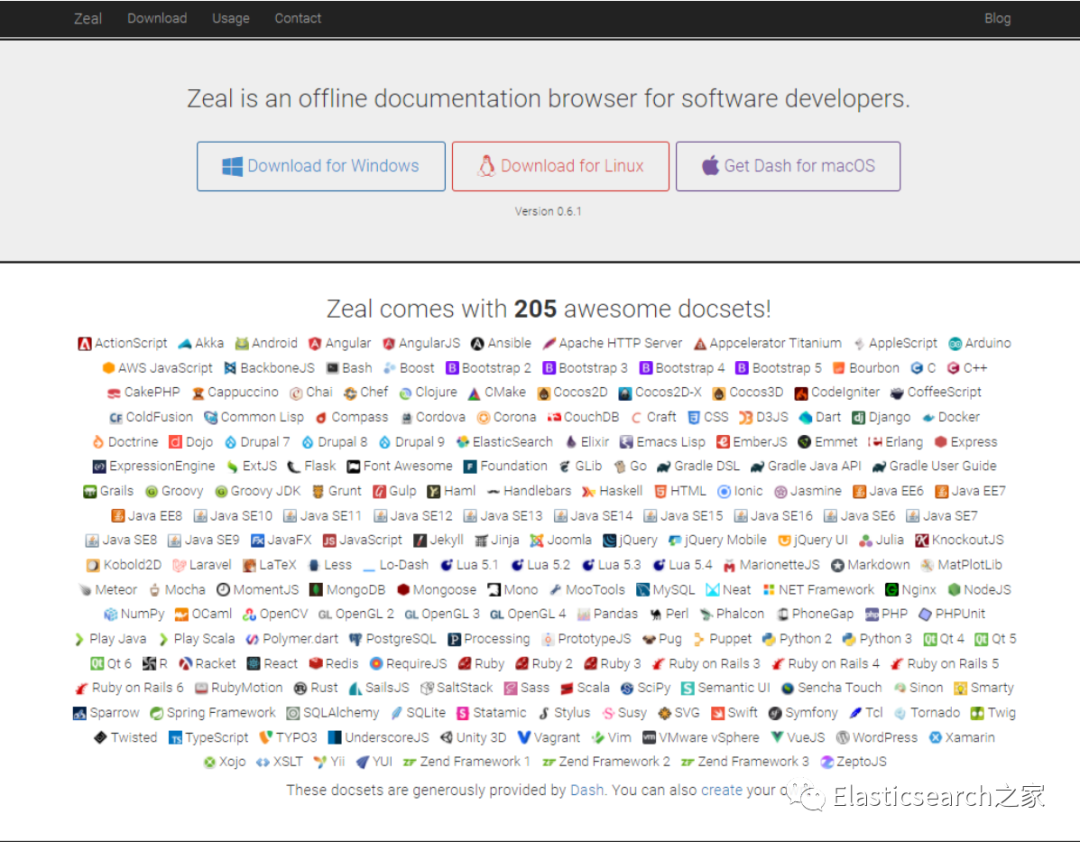Click the 'VMware vSphere' docset label
The height and width of the screenshot is (842, 1080).
pos(709,738)
